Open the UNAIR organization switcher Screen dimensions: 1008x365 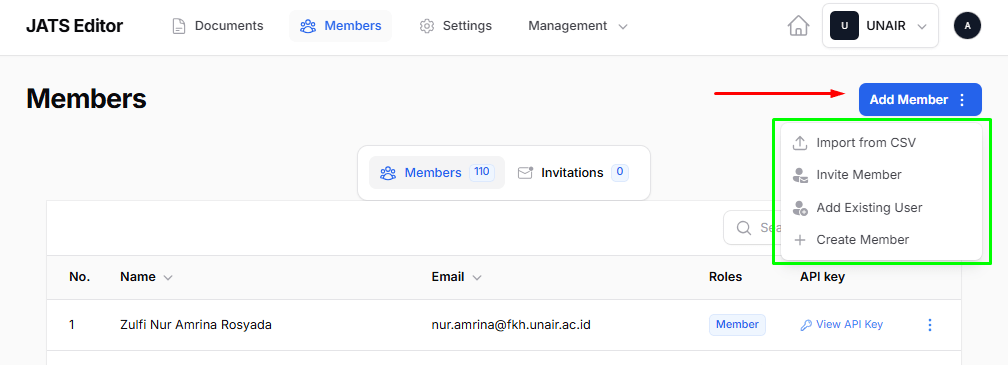(880, 26)
